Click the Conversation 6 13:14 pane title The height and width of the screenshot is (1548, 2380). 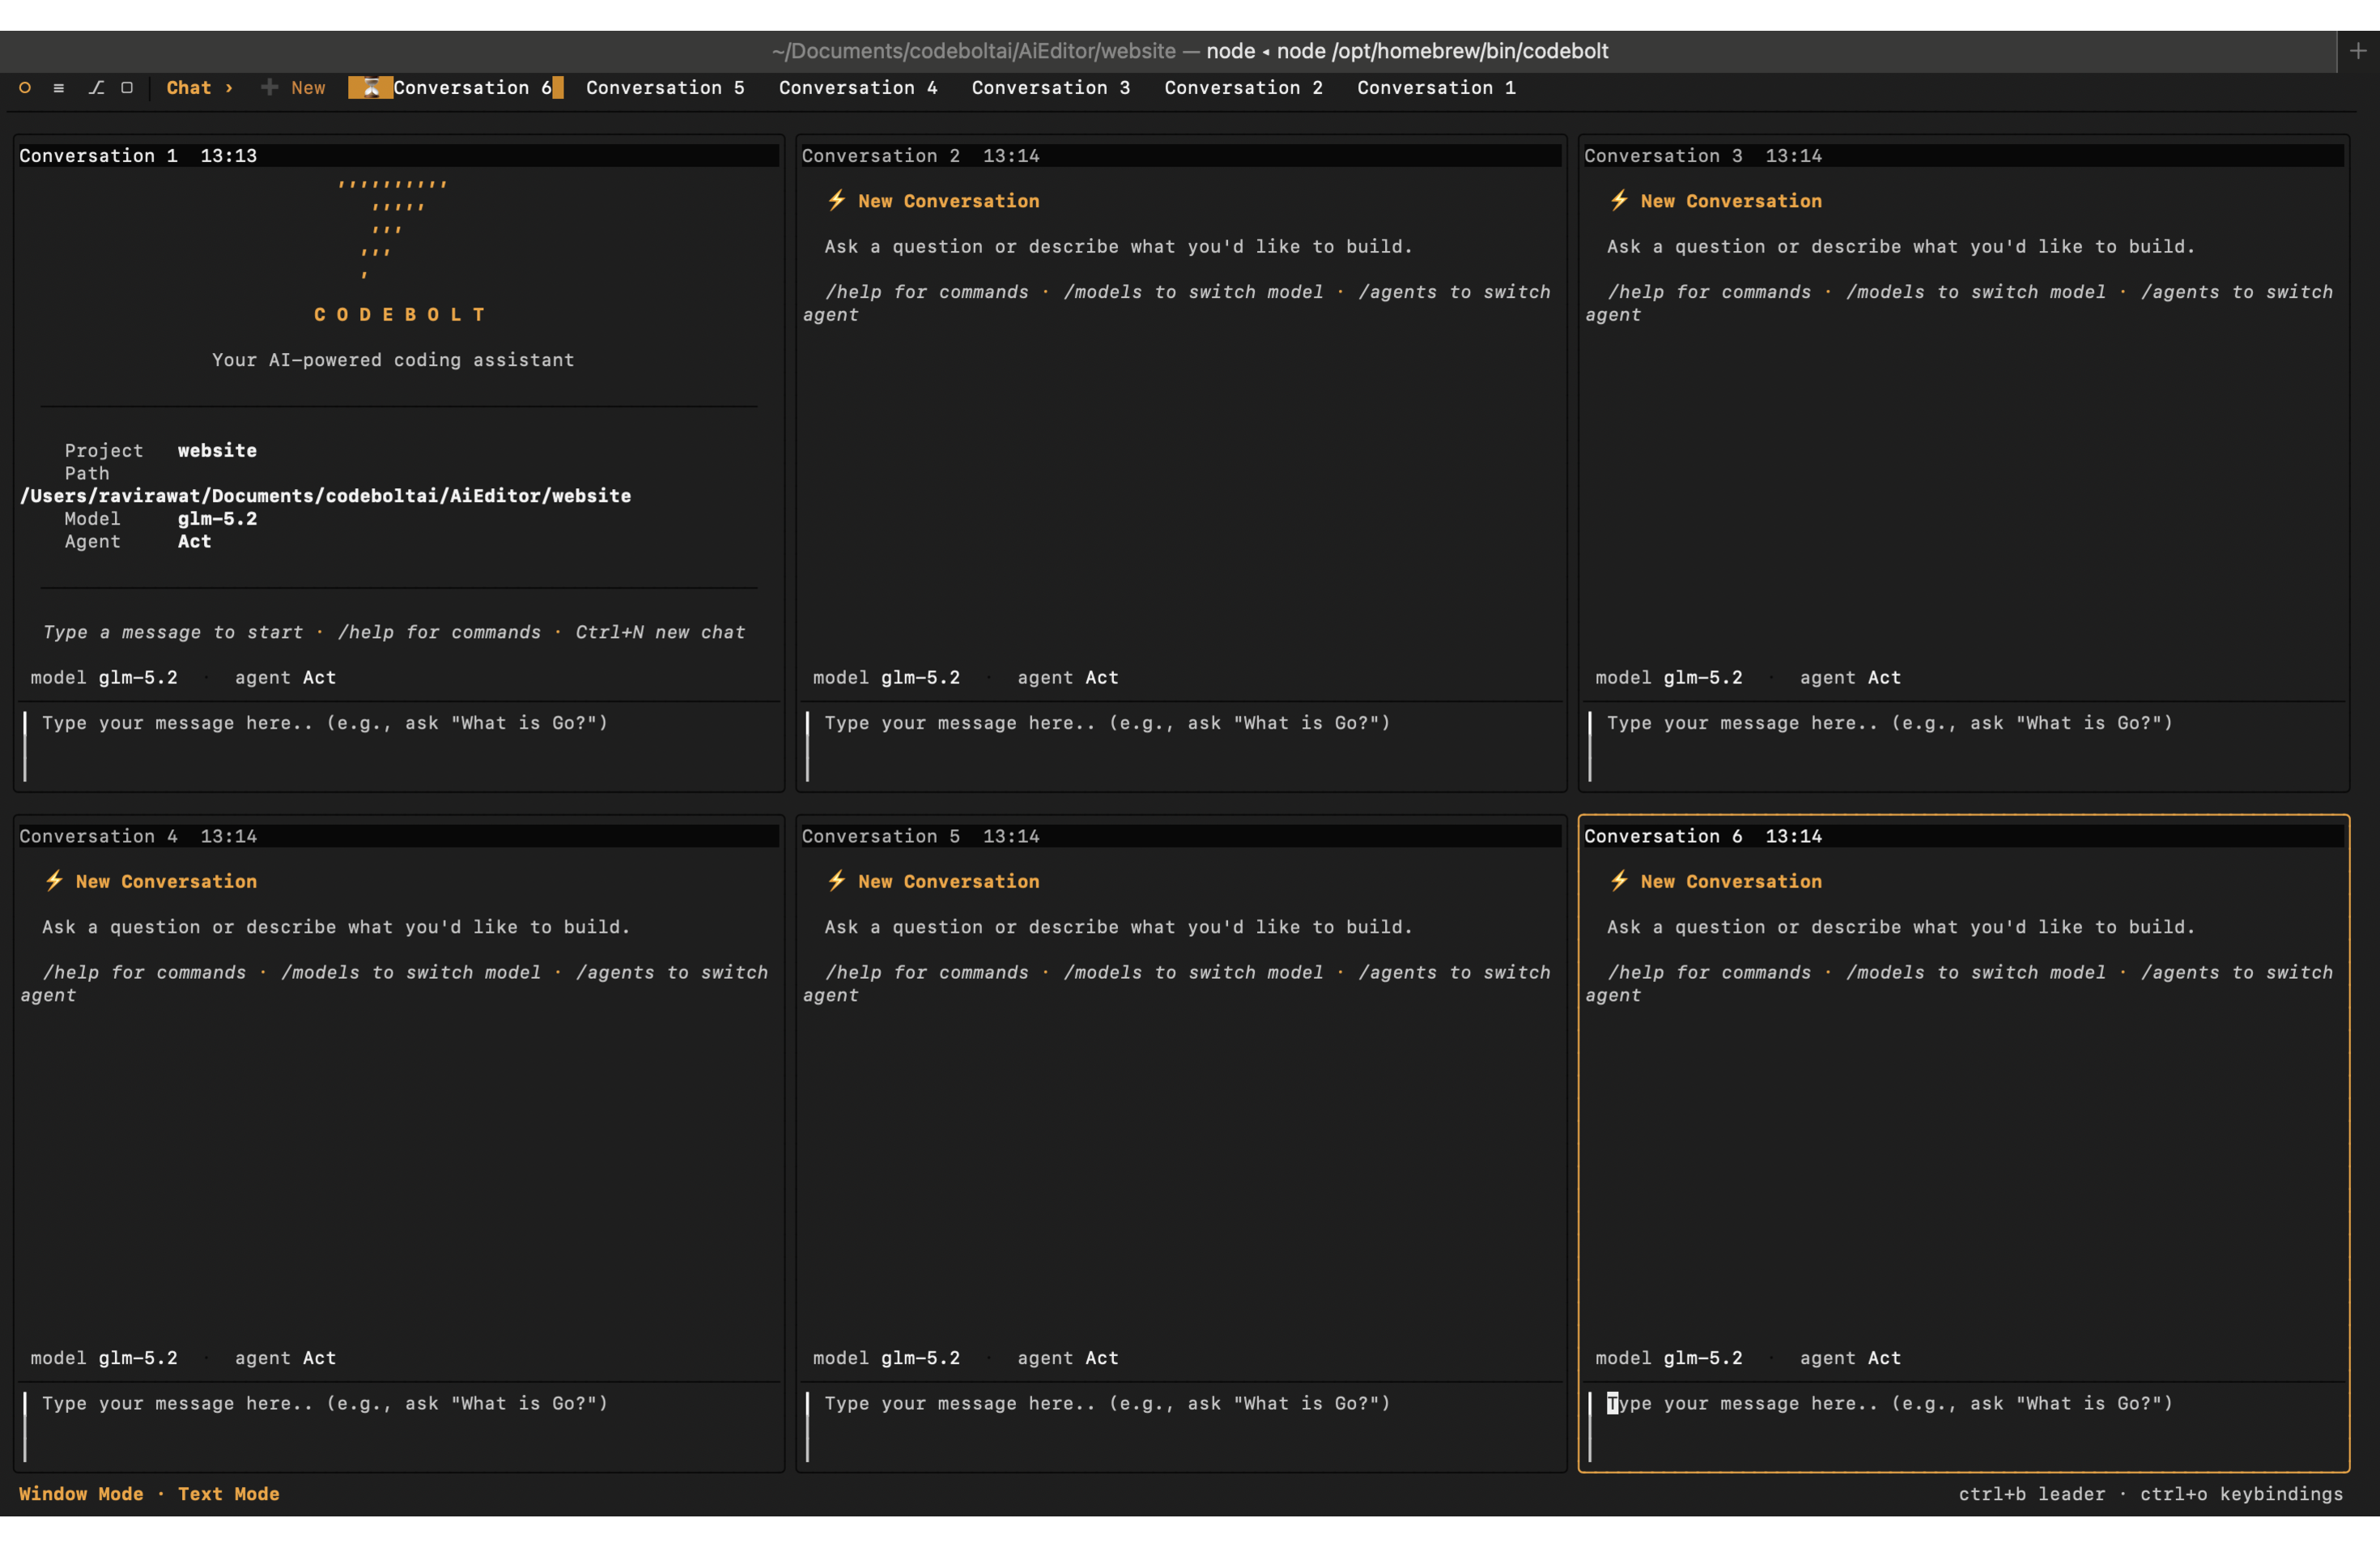pos(1703,836)
